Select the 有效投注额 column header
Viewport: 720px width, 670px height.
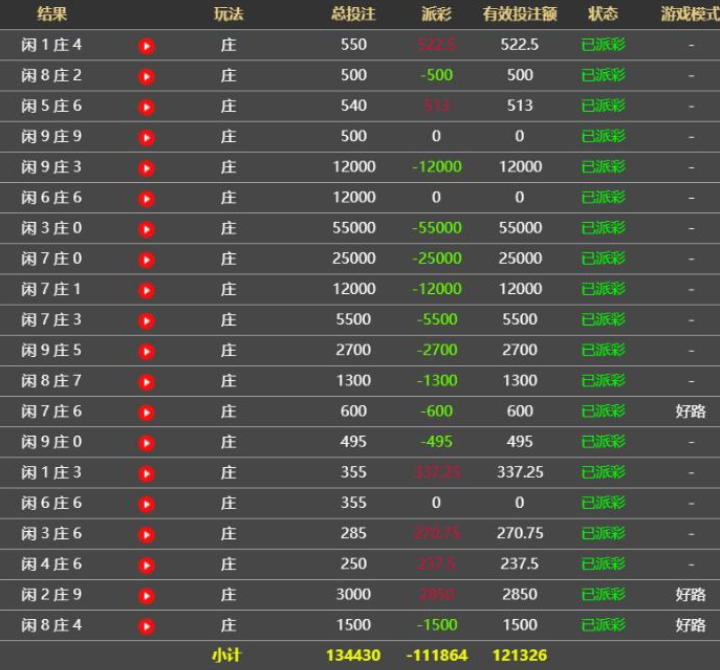click(519, 14)
